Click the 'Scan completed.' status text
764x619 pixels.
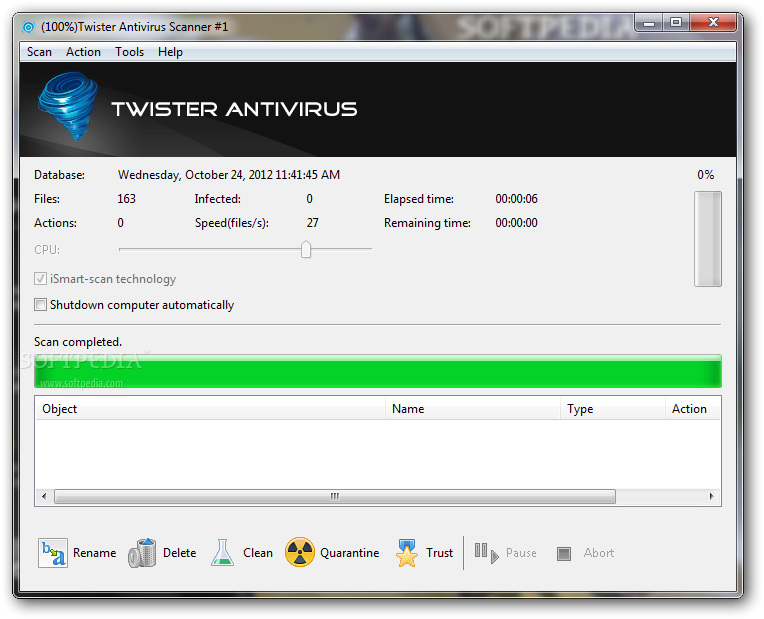click(78, 342)
